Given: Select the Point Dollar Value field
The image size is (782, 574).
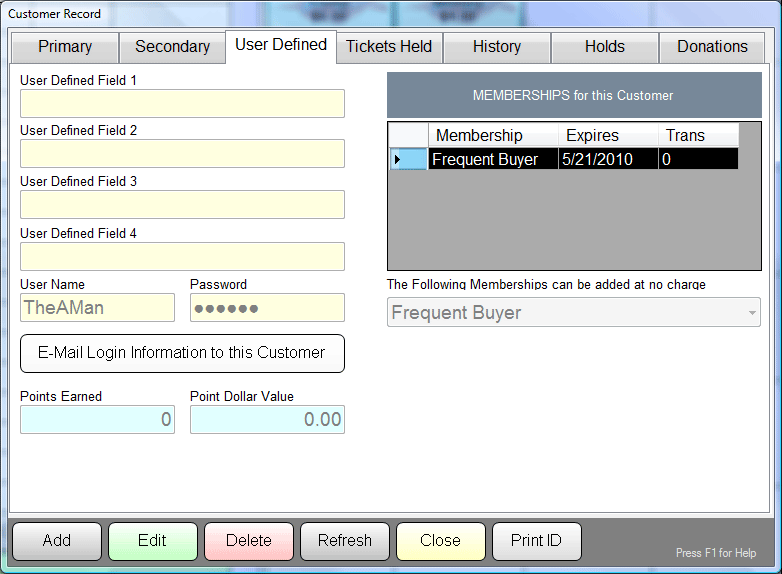Looking at the screenshot, I should pos(267,419).
